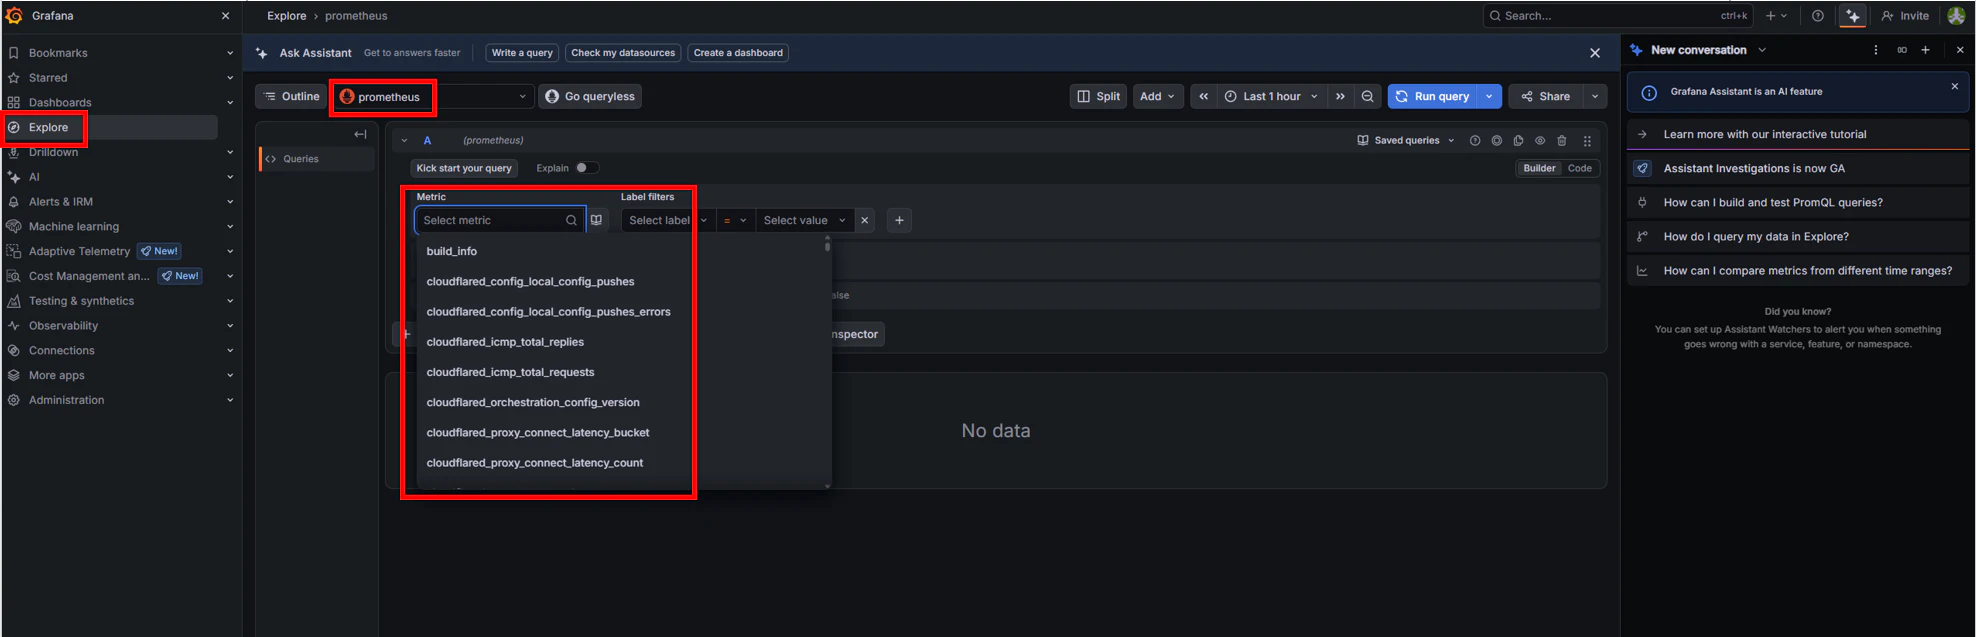Expand the Starred section chevron
The image size is (1976, 637).
[x=230, y=77]
